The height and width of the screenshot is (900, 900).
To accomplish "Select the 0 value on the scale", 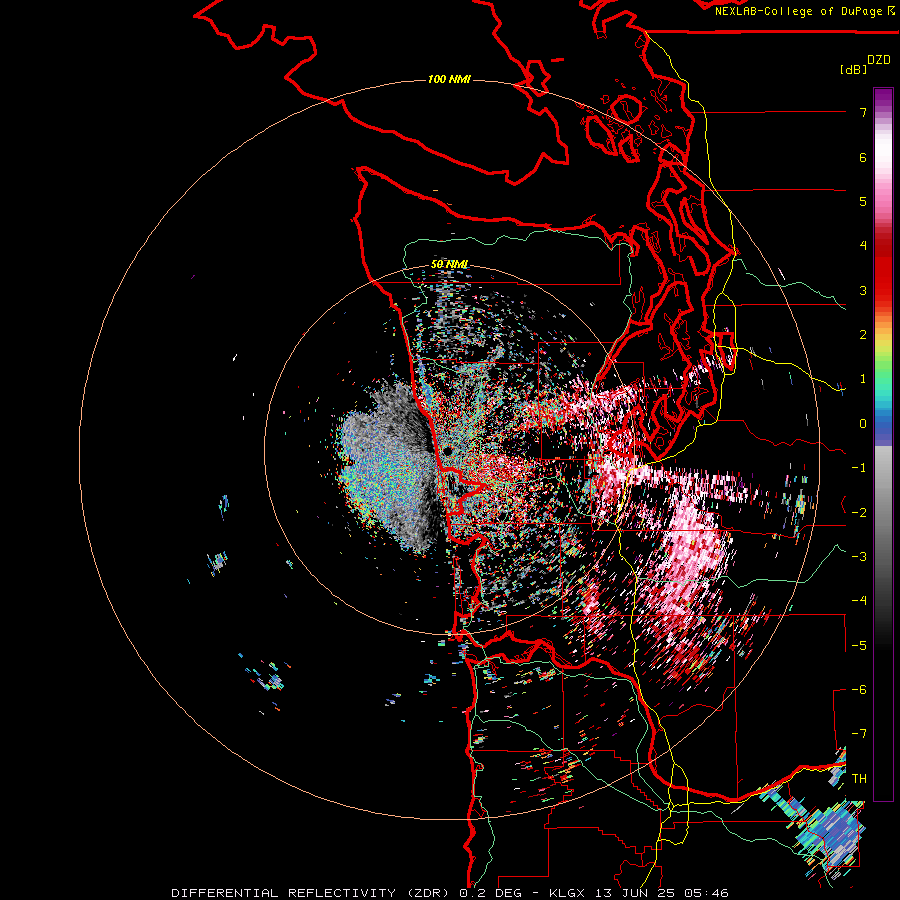I will [863, 424].
